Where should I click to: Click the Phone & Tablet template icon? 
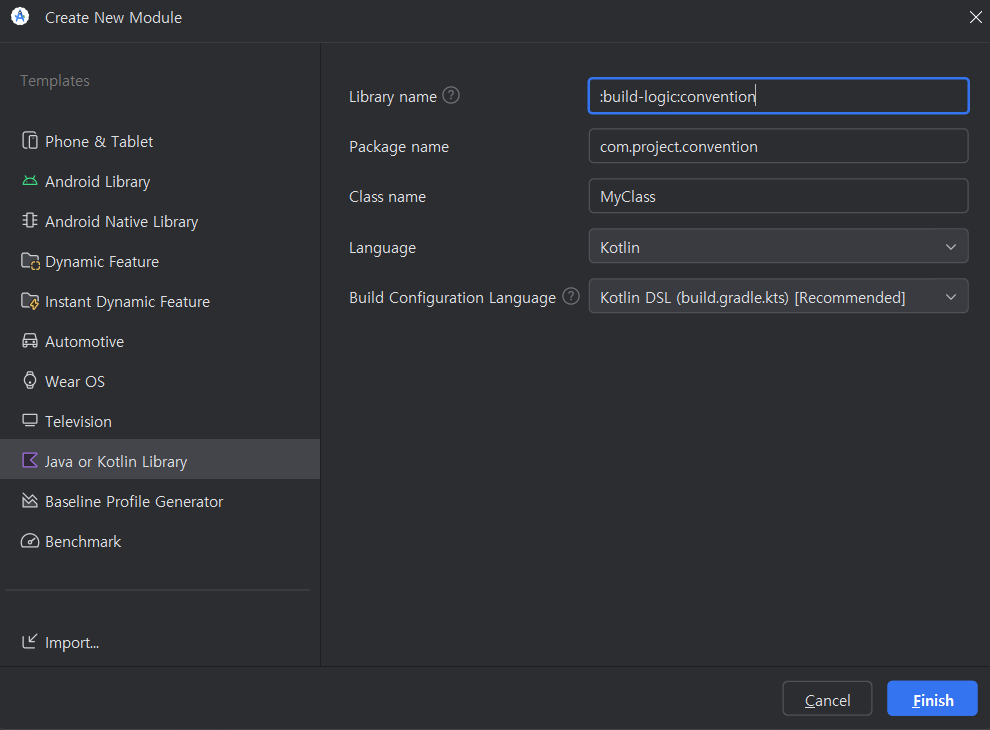(x=30, y=140)
